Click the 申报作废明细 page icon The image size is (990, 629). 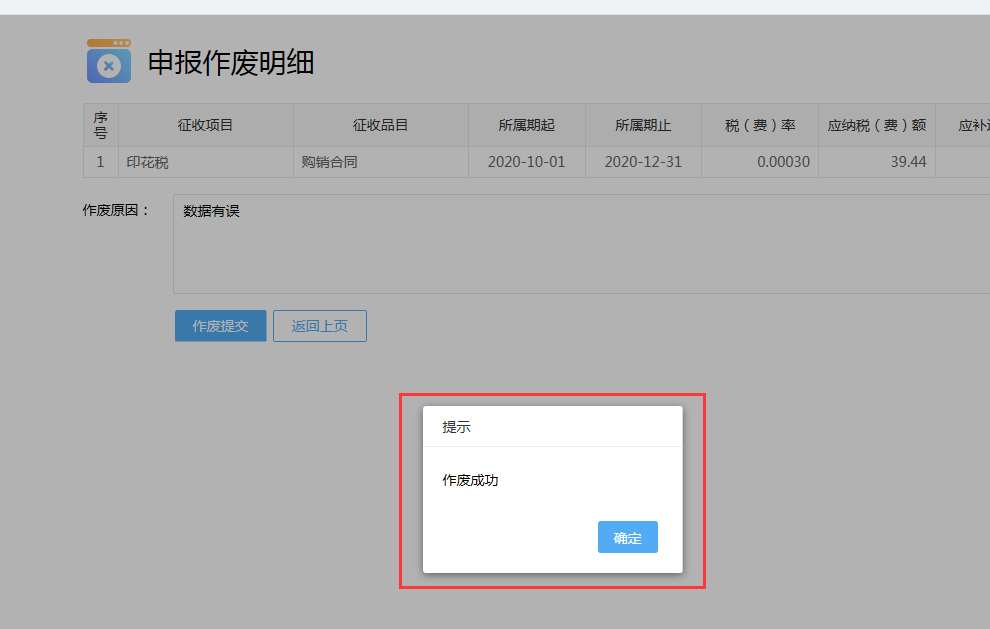pyautogui.click(x=109, y=62)
